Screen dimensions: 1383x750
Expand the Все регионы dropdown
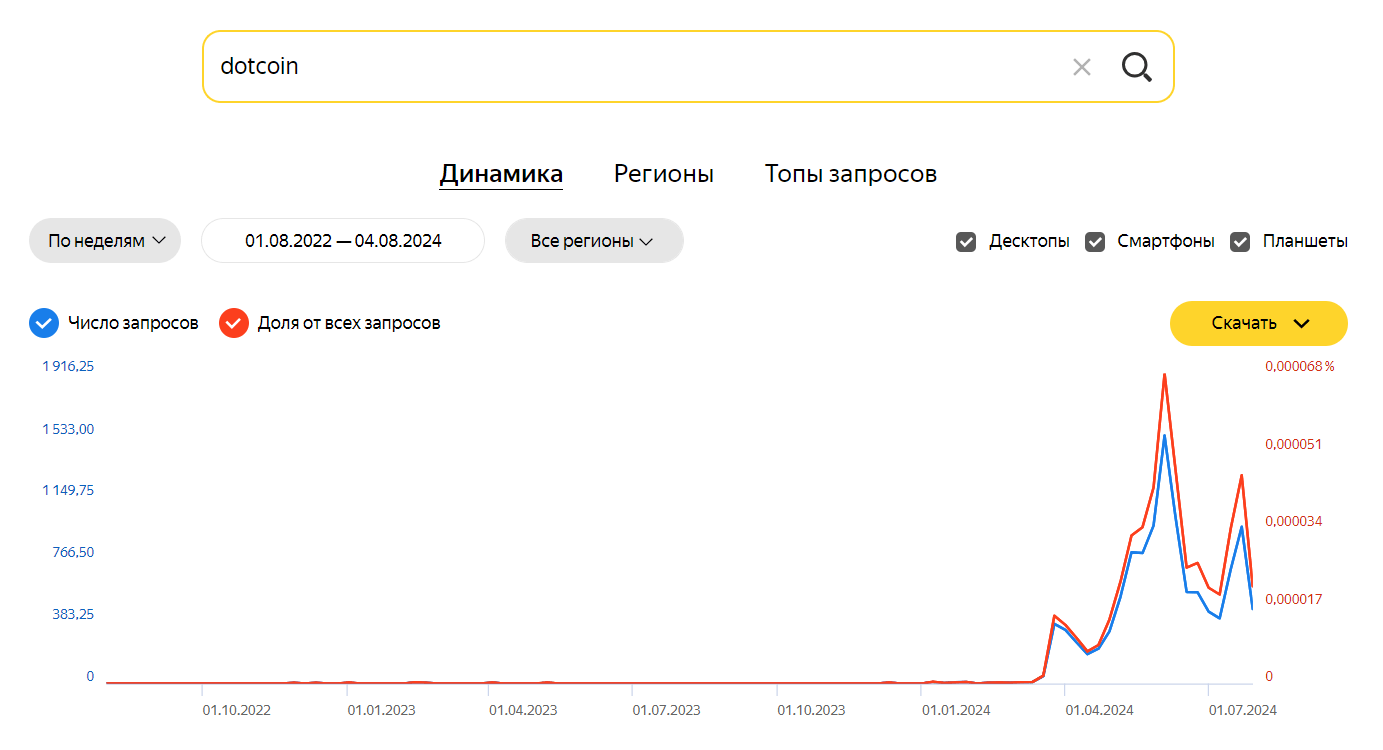point(593,241)
